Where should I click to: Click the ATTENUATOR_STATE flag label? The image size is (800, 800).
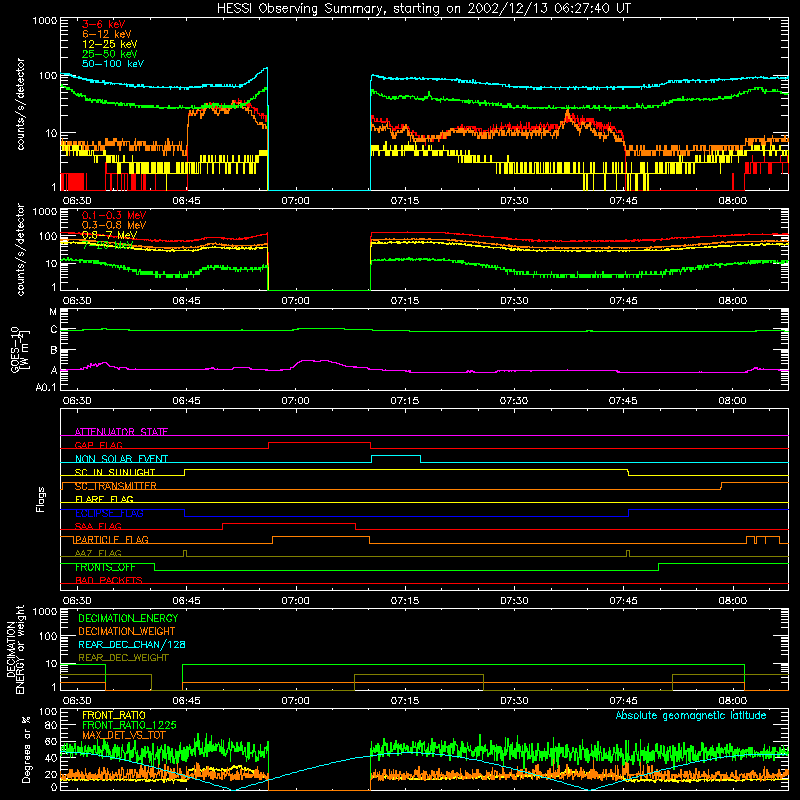[121, 432]
